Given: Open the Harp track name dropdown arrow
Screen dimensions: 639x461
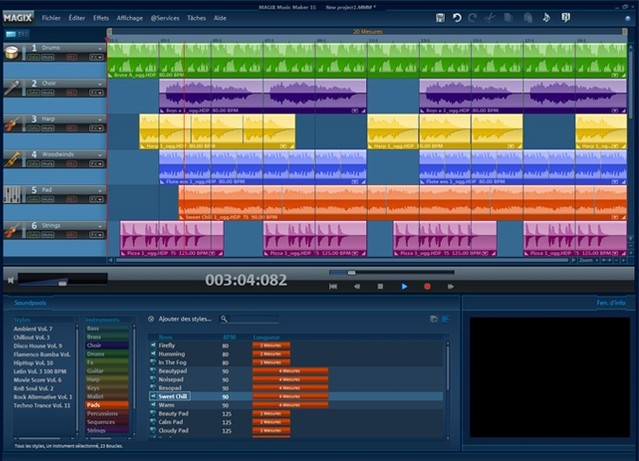Looking at the screenshot, I should (x=100, y=120).
